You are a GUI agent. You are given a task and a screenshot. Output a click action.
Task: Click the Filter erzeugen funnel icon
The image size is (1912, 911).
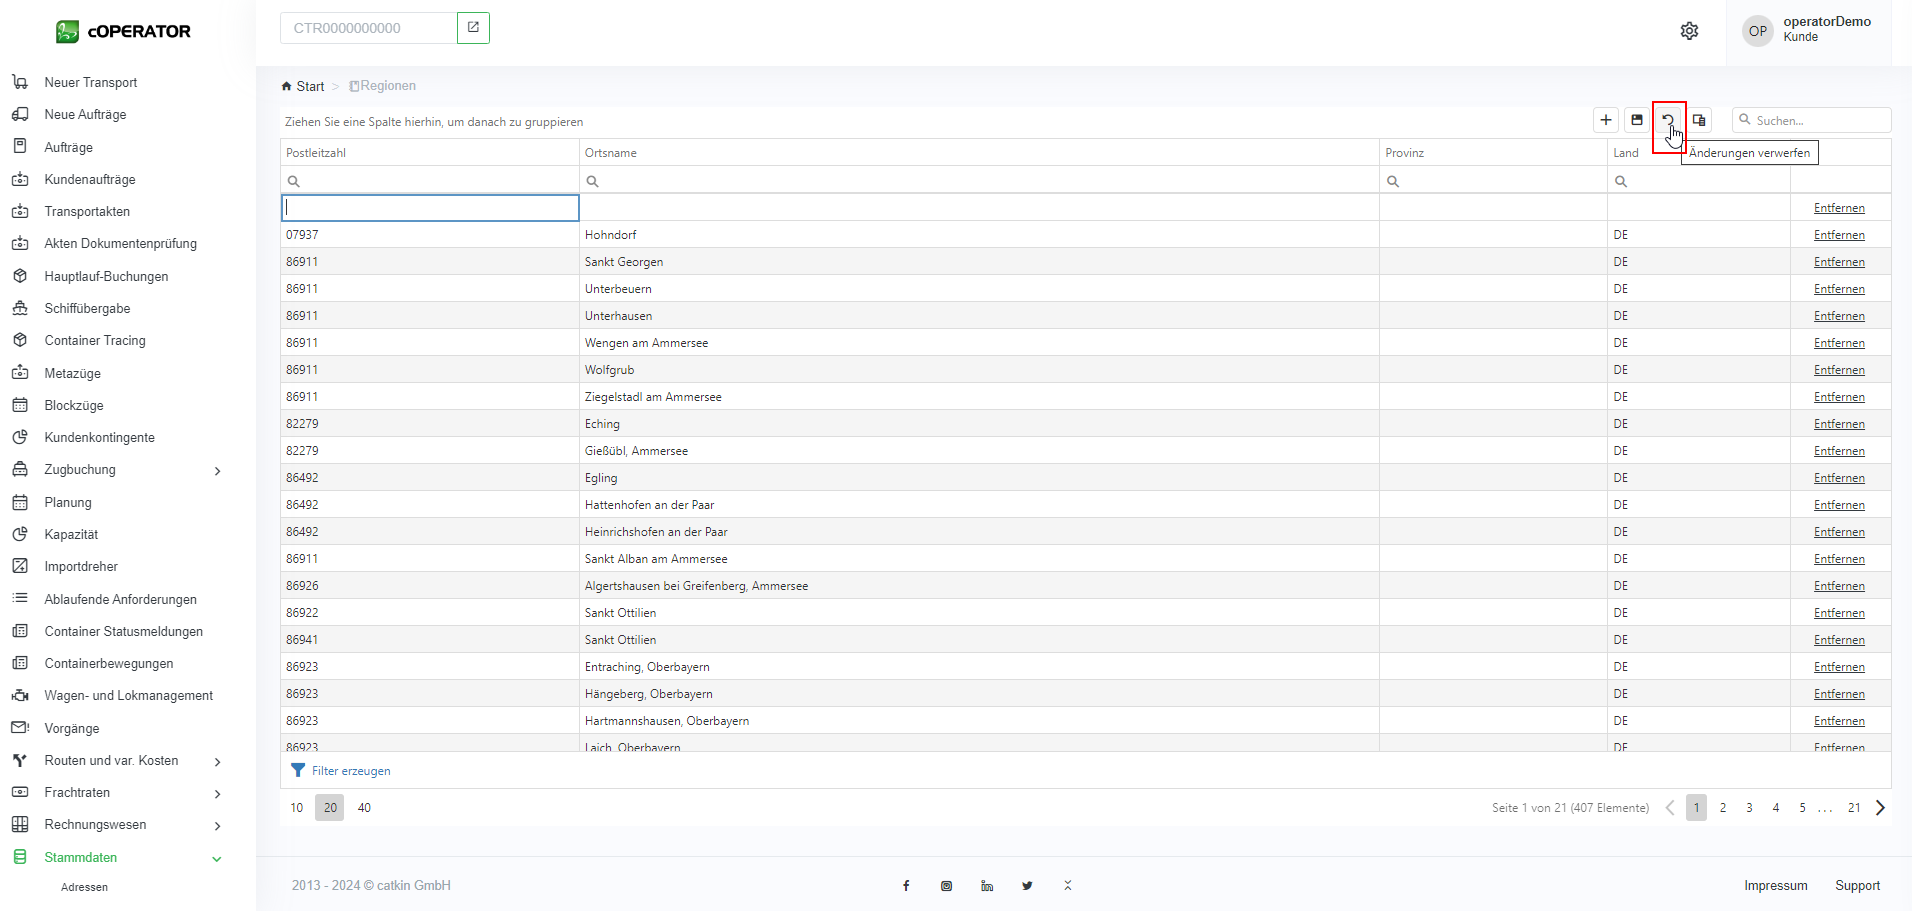tap(298, 771)
